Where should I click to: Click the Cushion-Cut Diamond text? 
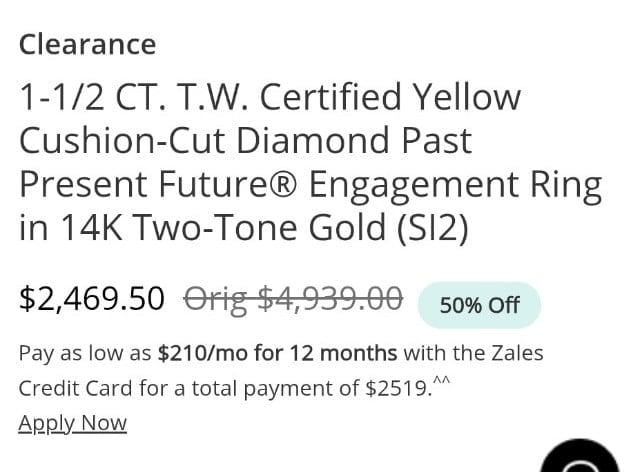pyautogui.click(x=204, y=140)
